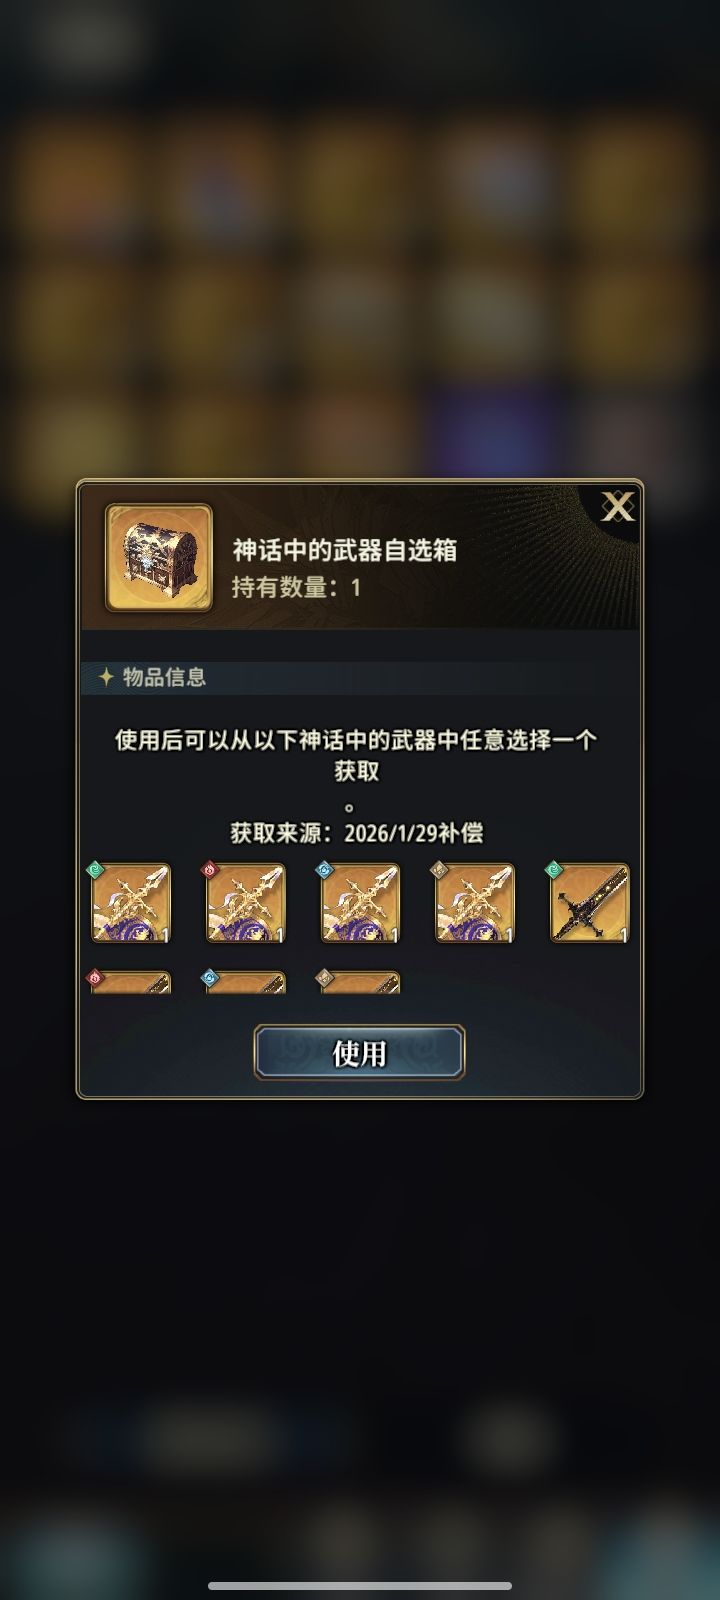Image resolution: width=720 pixels, height=1600 pixels.
Task: Tap the 获取来源 2026/1/29补偿 line
Action: coord(357,833)
